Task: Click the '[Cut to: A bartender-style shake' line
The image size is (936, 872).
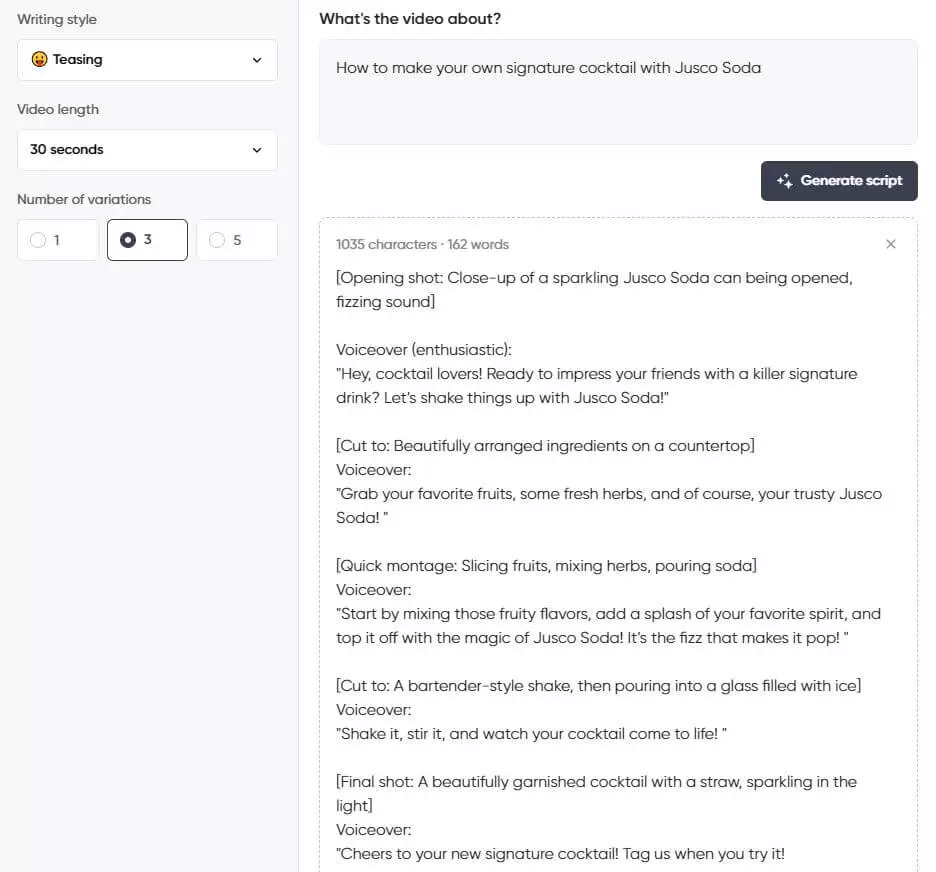Action: [599, 686]
